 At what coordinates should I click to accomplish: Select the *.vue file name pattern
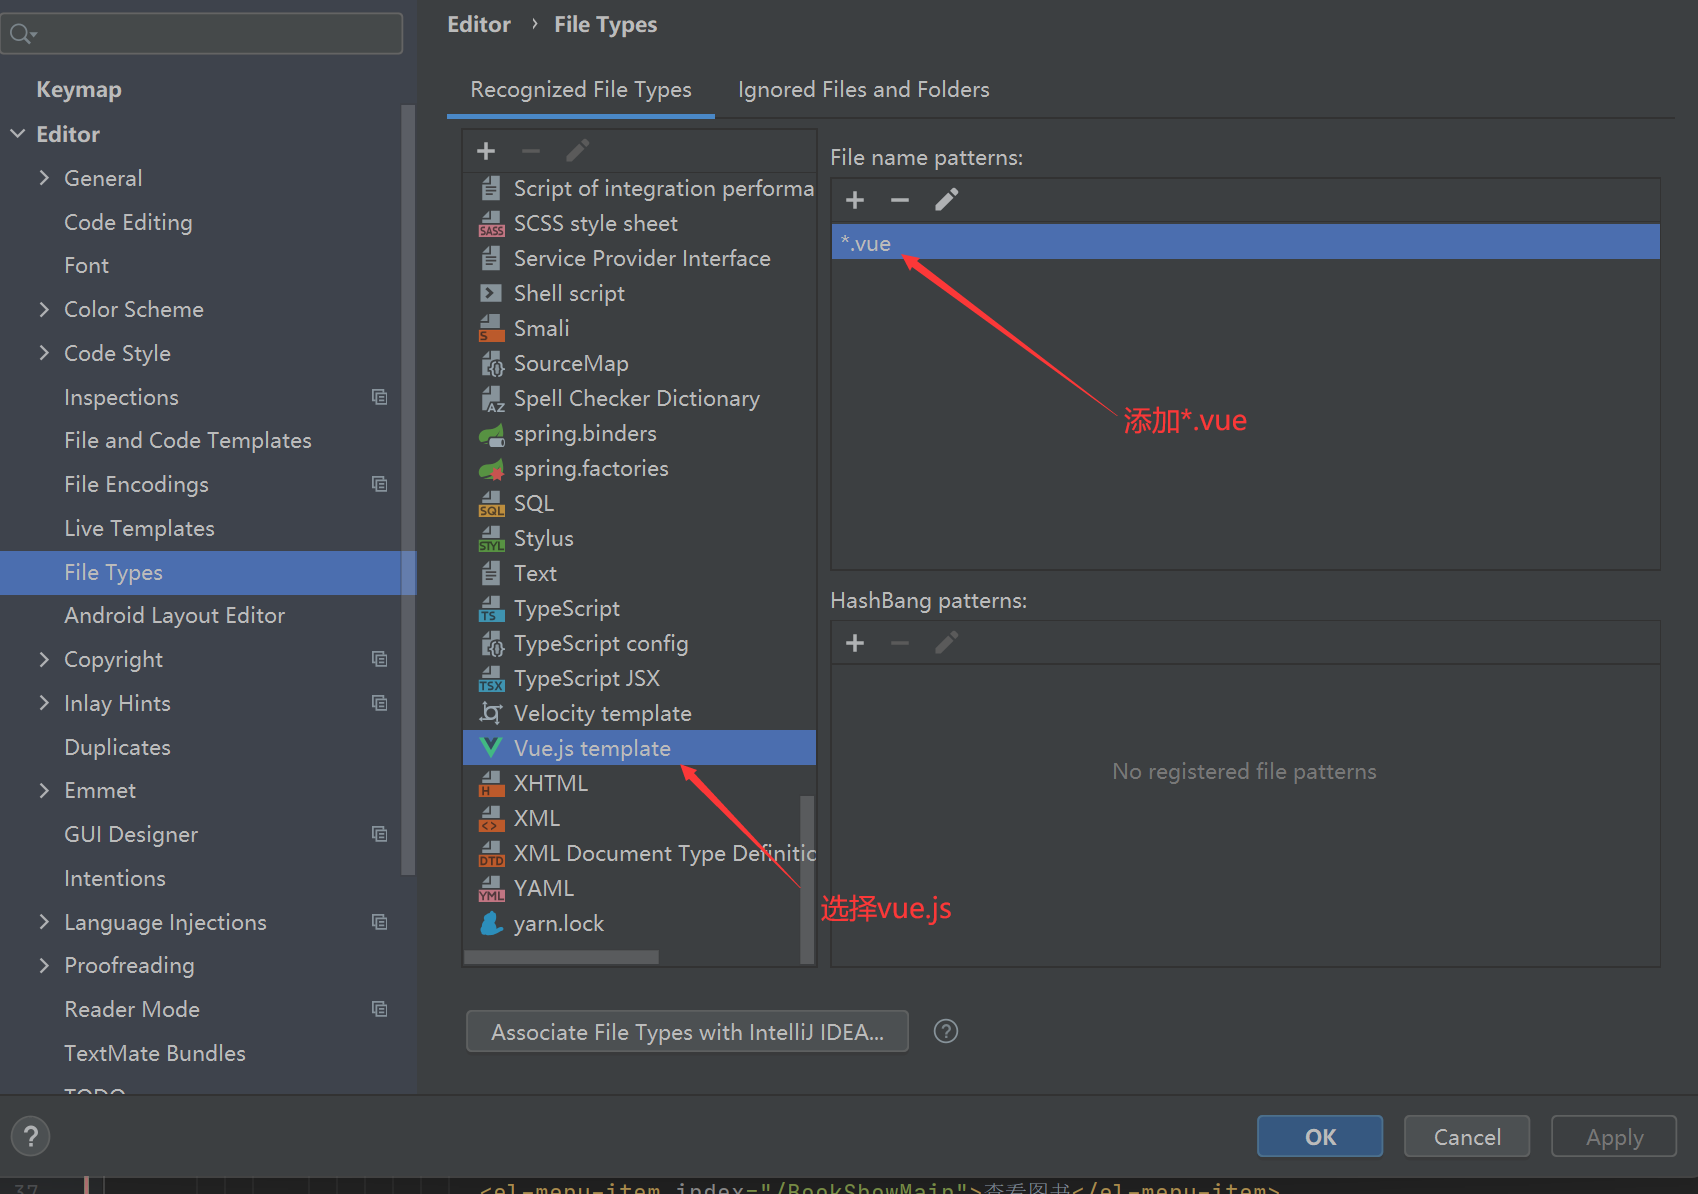[x=1245, y=243]
